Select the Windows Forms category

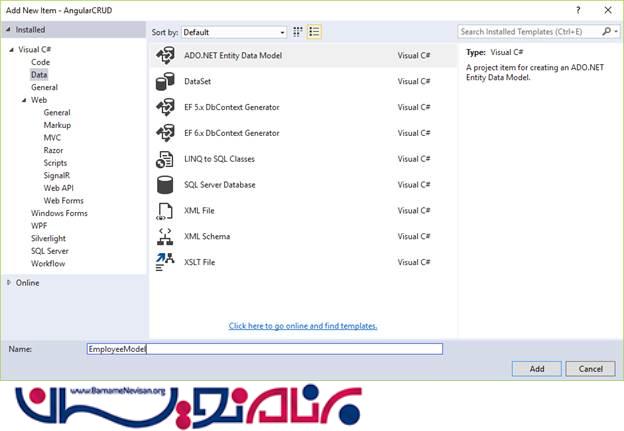pos(59,213)
